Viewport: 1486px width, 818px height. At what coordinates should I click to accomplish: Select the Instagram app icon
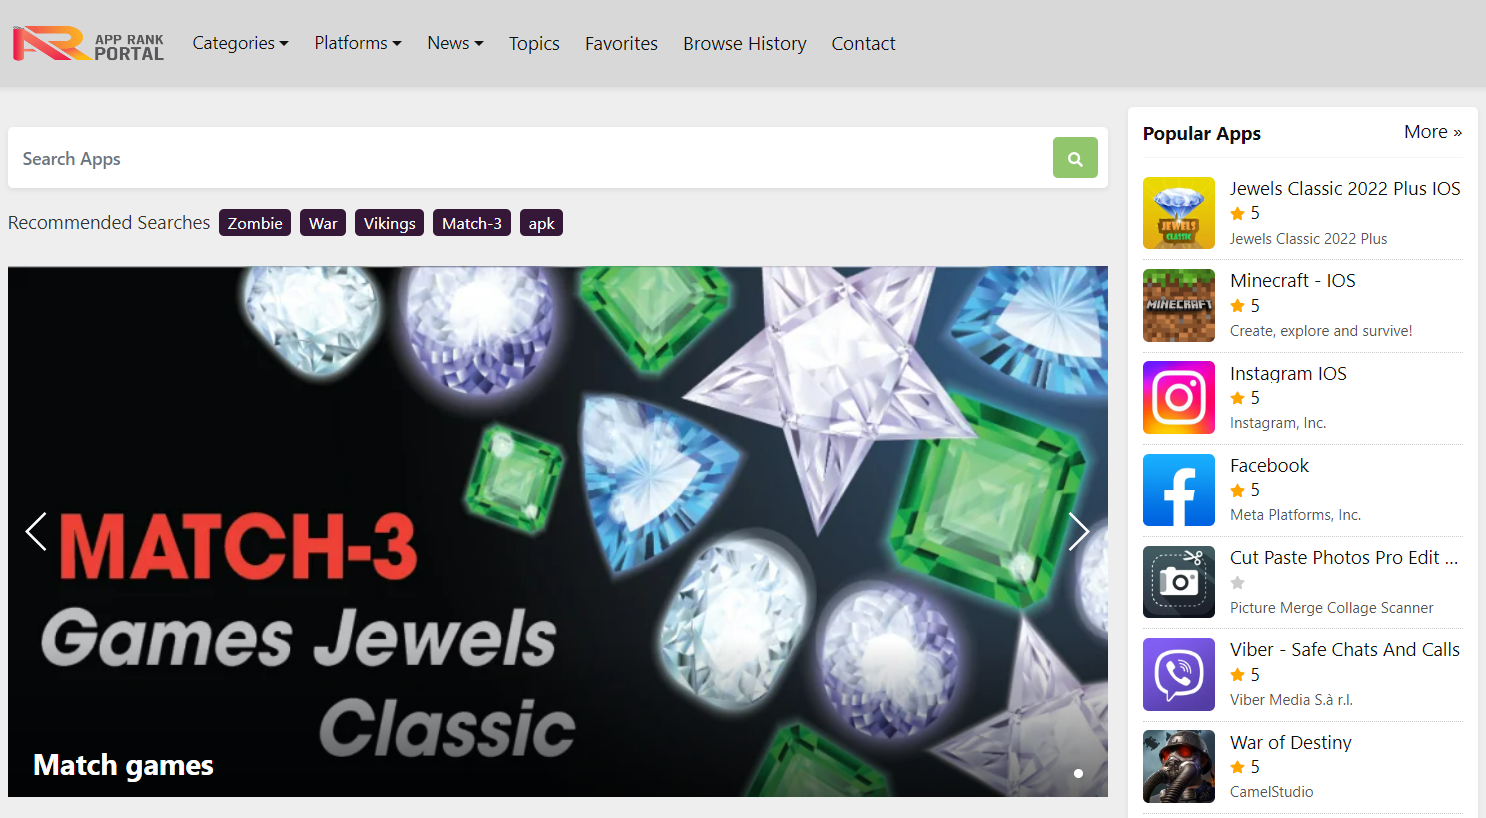click(1179, 397)
